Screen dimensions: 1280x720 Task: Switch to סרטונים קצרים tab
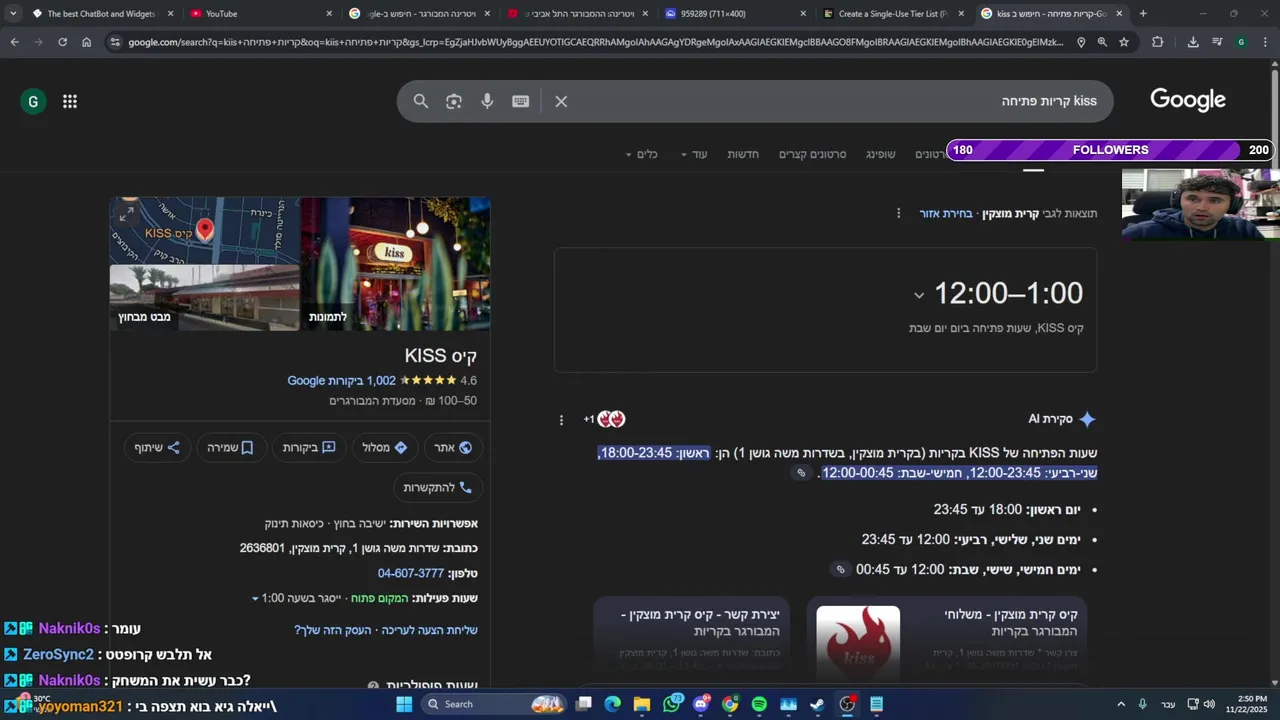point(812,154)
